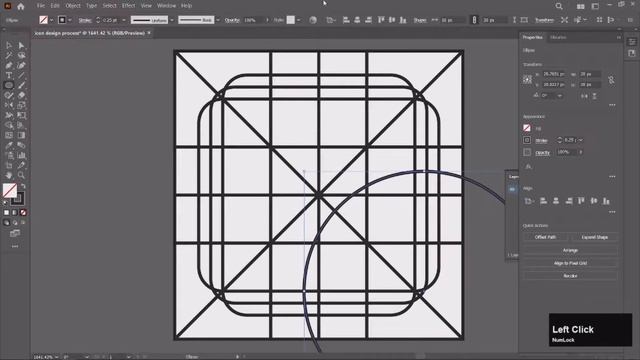Screen dimensions: 640x360
Task: Select the Shape Builder tool
Action: [9, 125]
